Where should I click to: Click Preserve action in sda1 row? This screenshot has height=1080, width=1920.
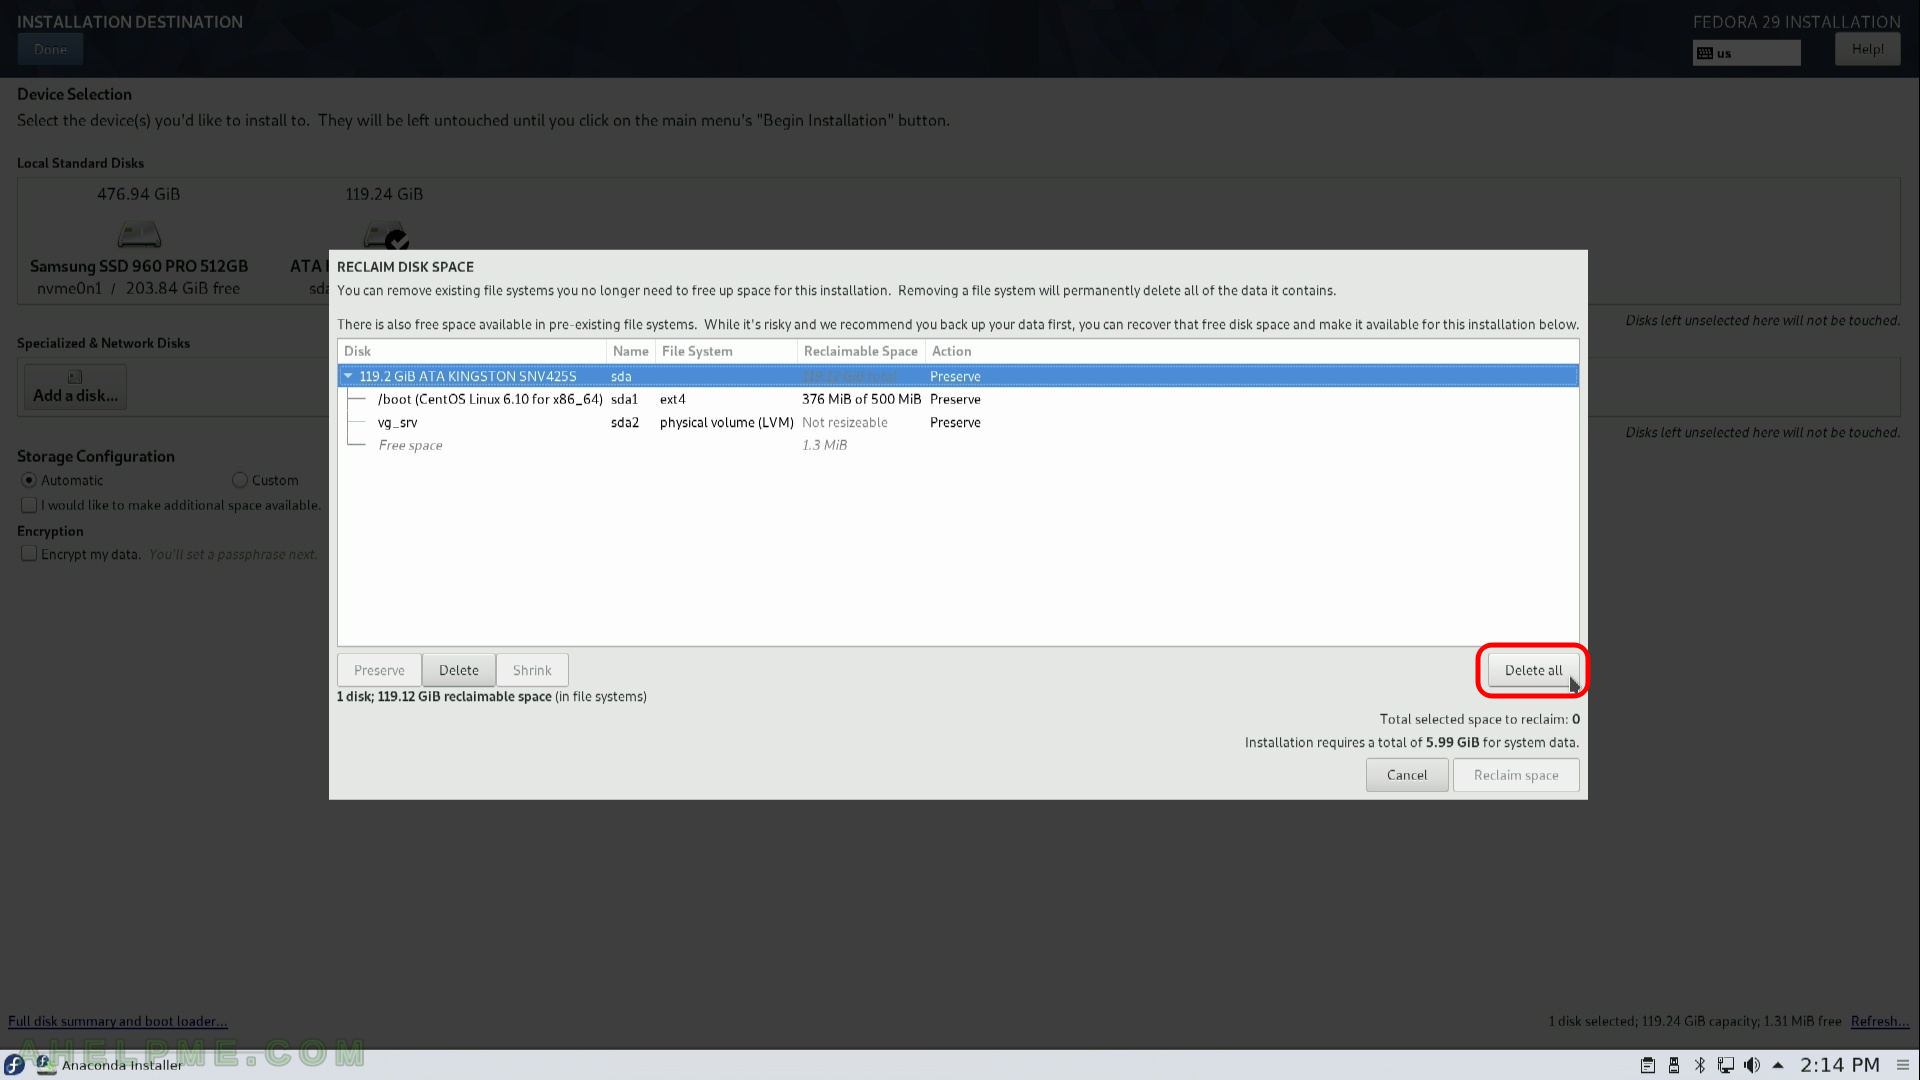tap(955, 399)
